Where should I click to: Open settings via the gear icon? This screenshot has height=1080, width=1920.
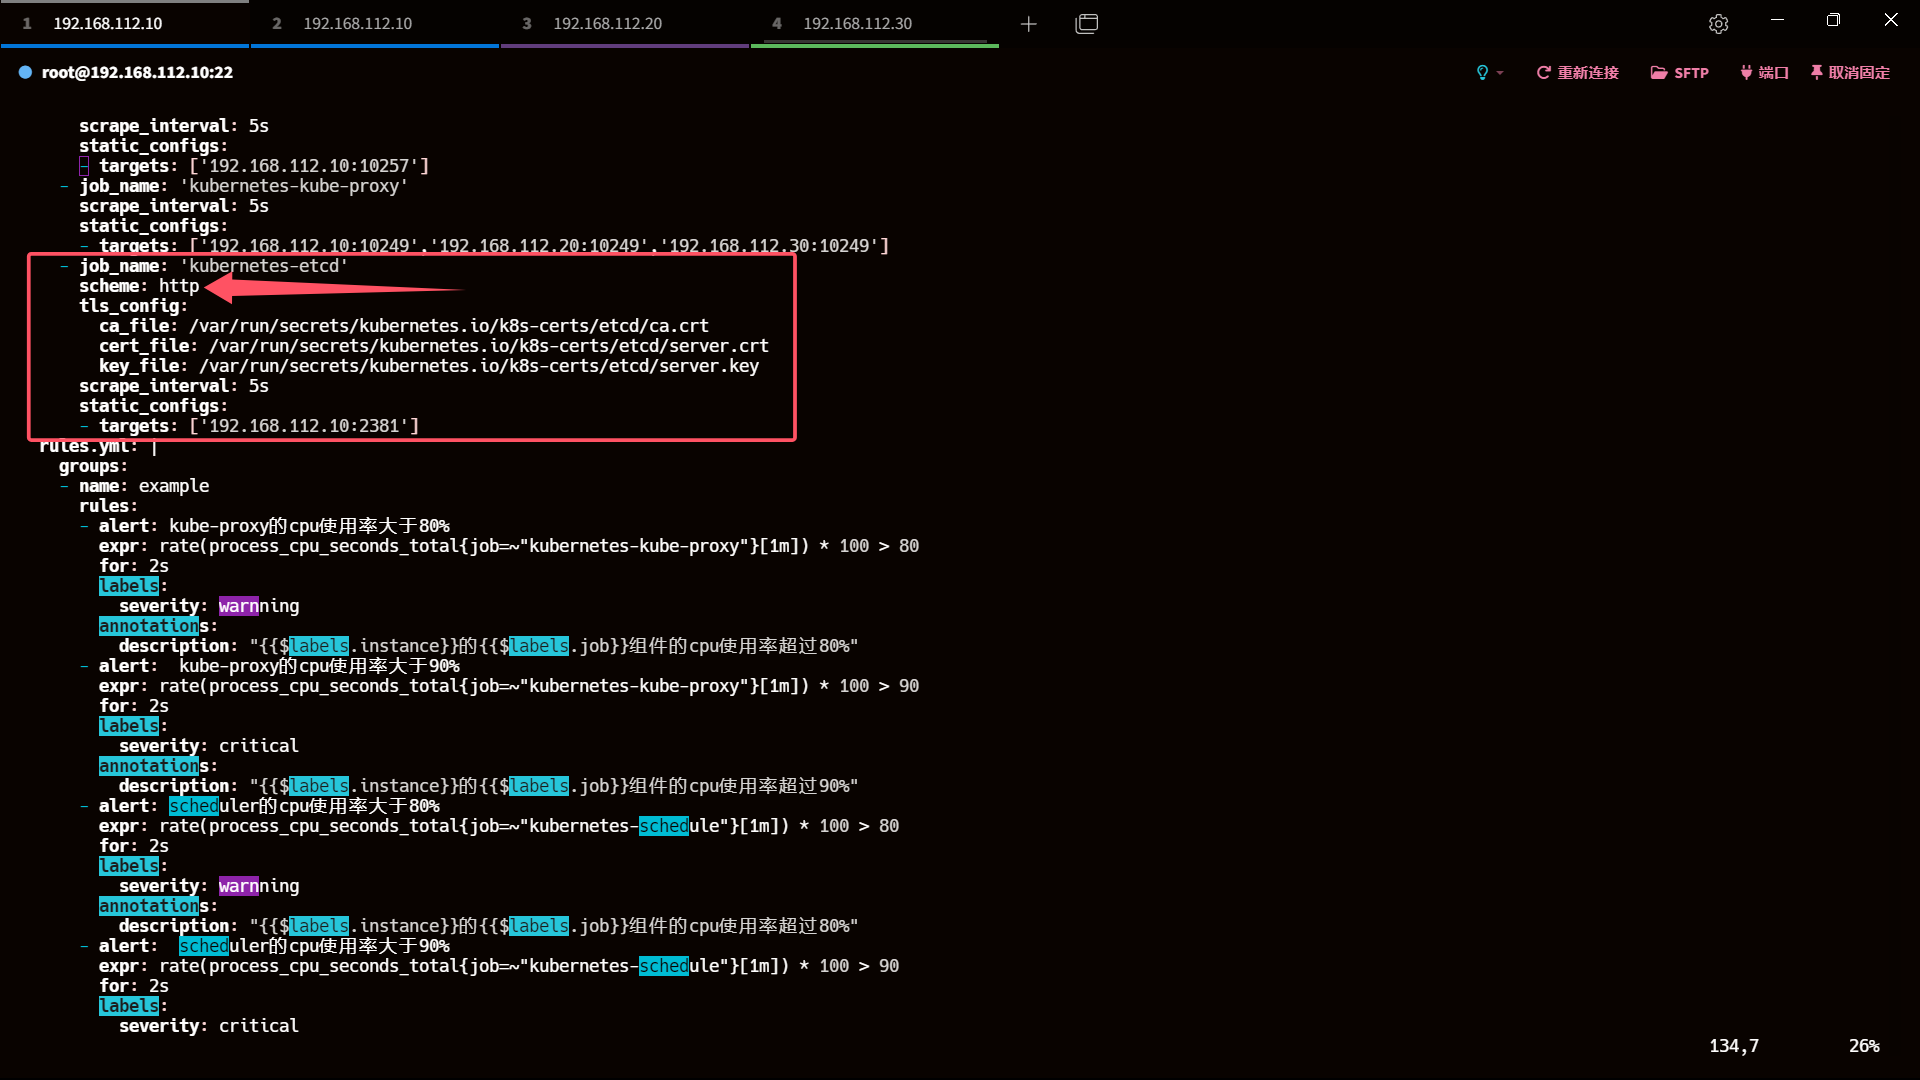point(1718,24)
